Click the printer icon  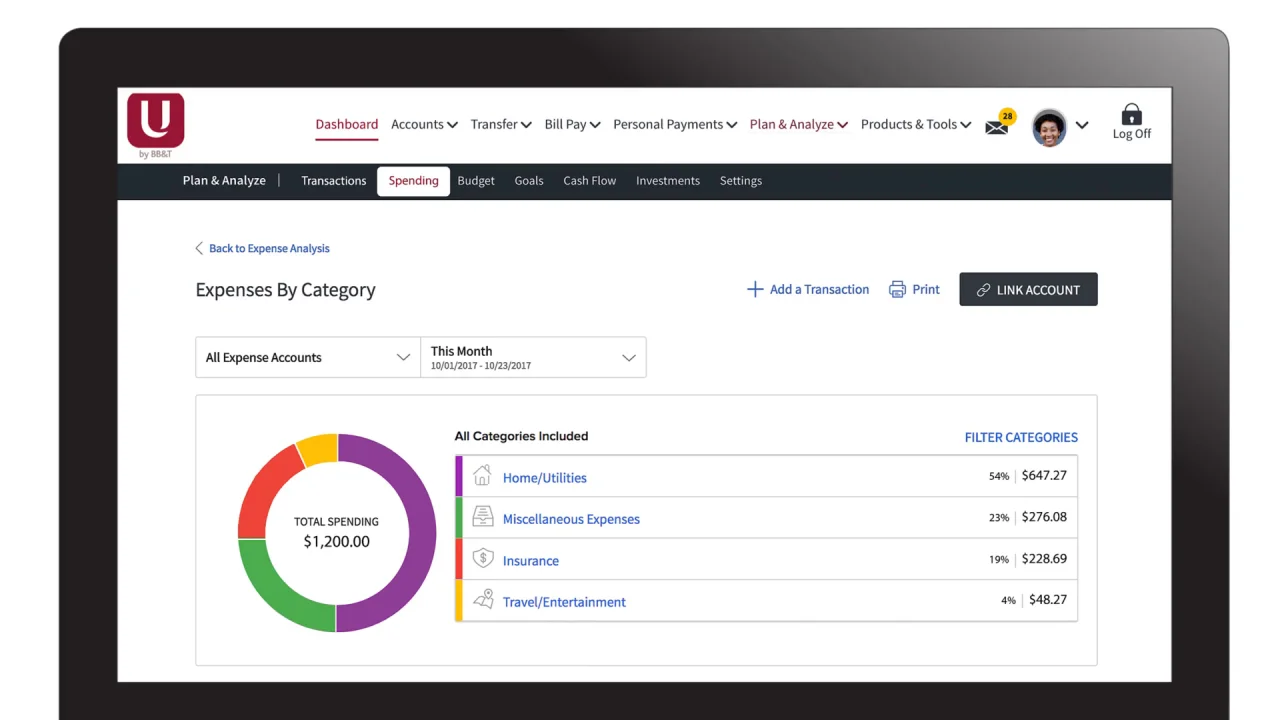pos(897,289)
